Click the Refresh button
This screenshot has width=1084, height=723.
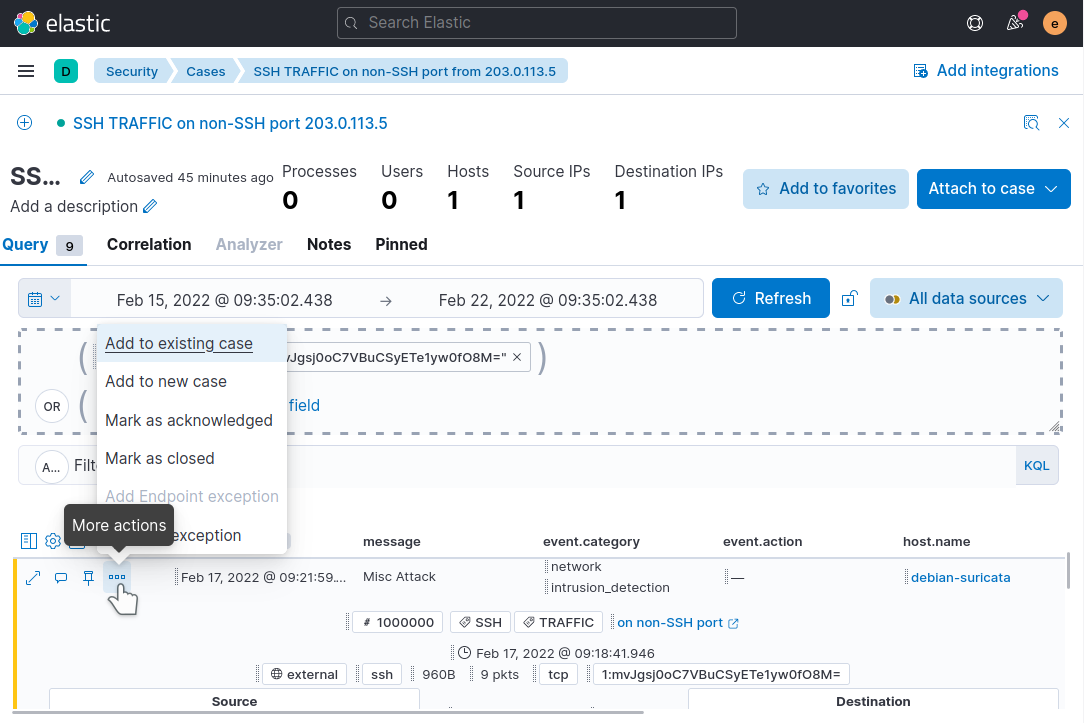coord(771,299)
